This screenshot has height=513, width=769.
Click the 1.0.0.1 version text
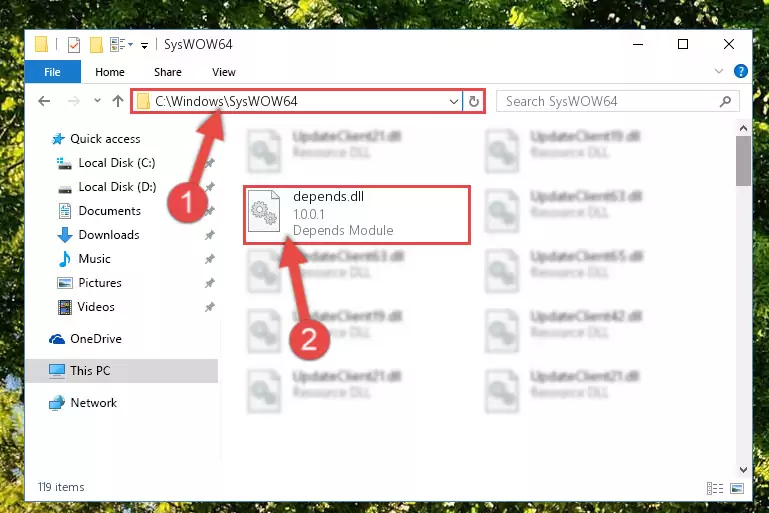(308, 214)
